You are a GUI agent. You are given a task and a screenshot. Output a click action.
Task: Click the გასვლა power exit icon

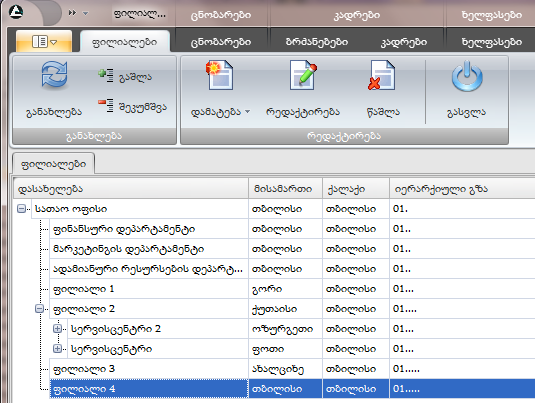[467, 76]
